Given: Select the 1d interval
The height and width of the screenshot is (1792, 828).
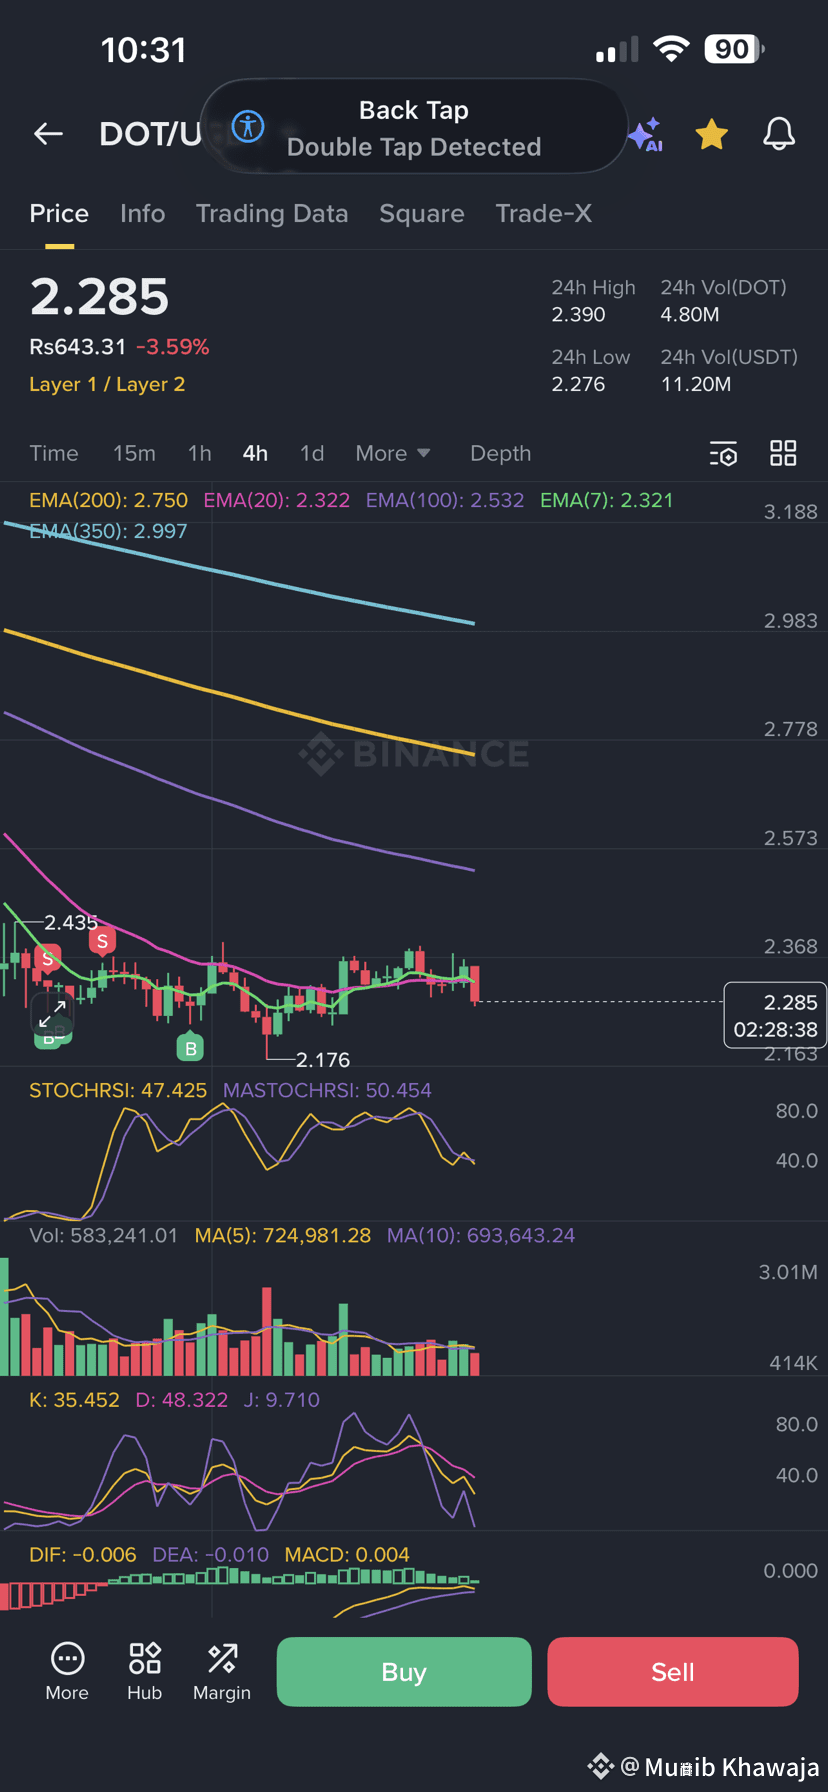Looking at the screenshot, I should [x=312, y=453].
